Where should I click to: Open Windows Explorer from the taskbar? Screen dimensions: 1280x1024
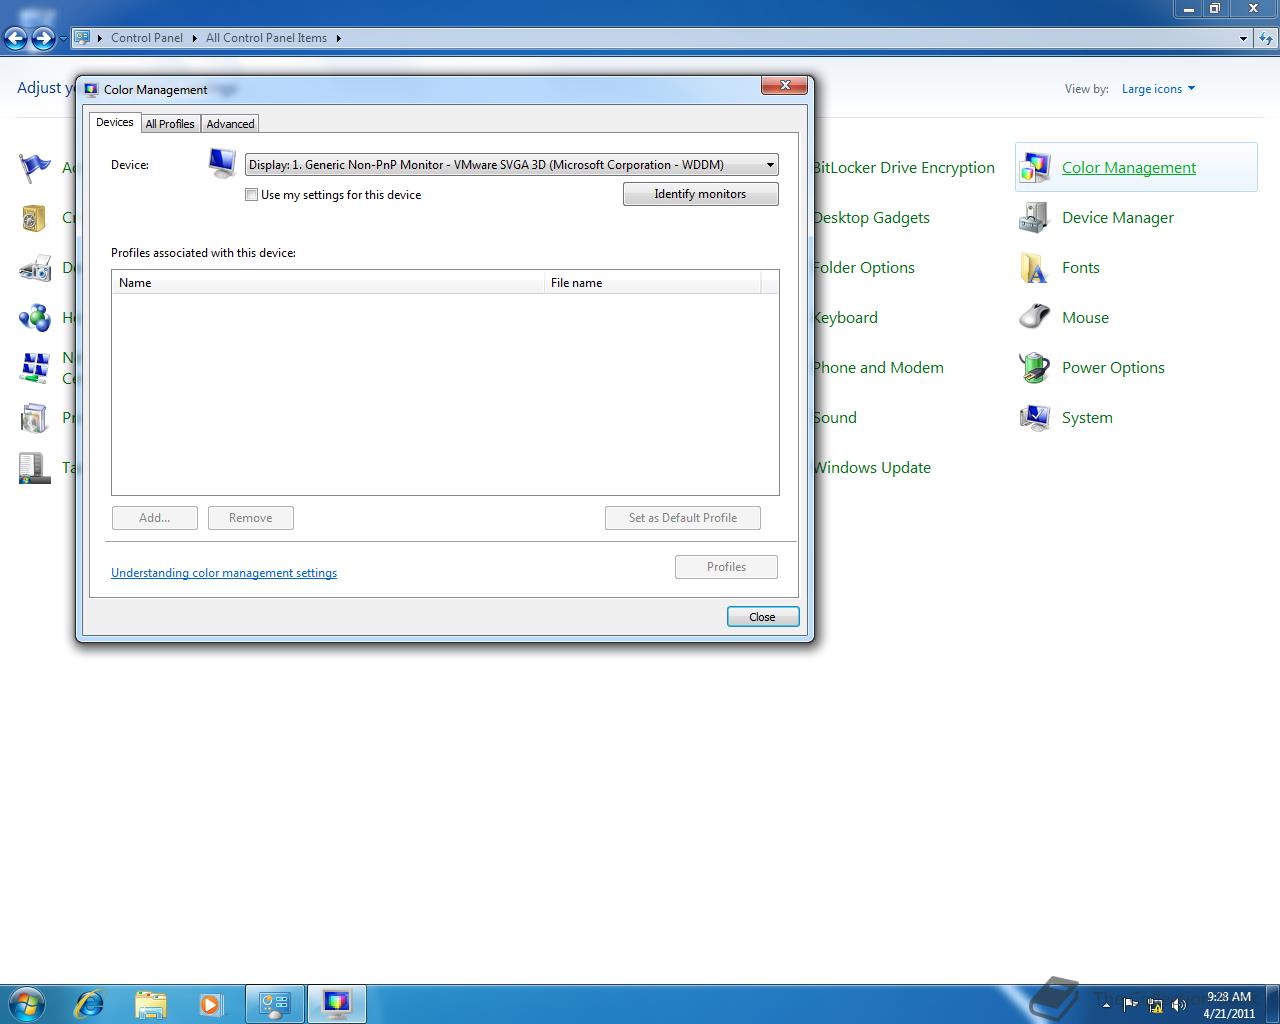150,1003
